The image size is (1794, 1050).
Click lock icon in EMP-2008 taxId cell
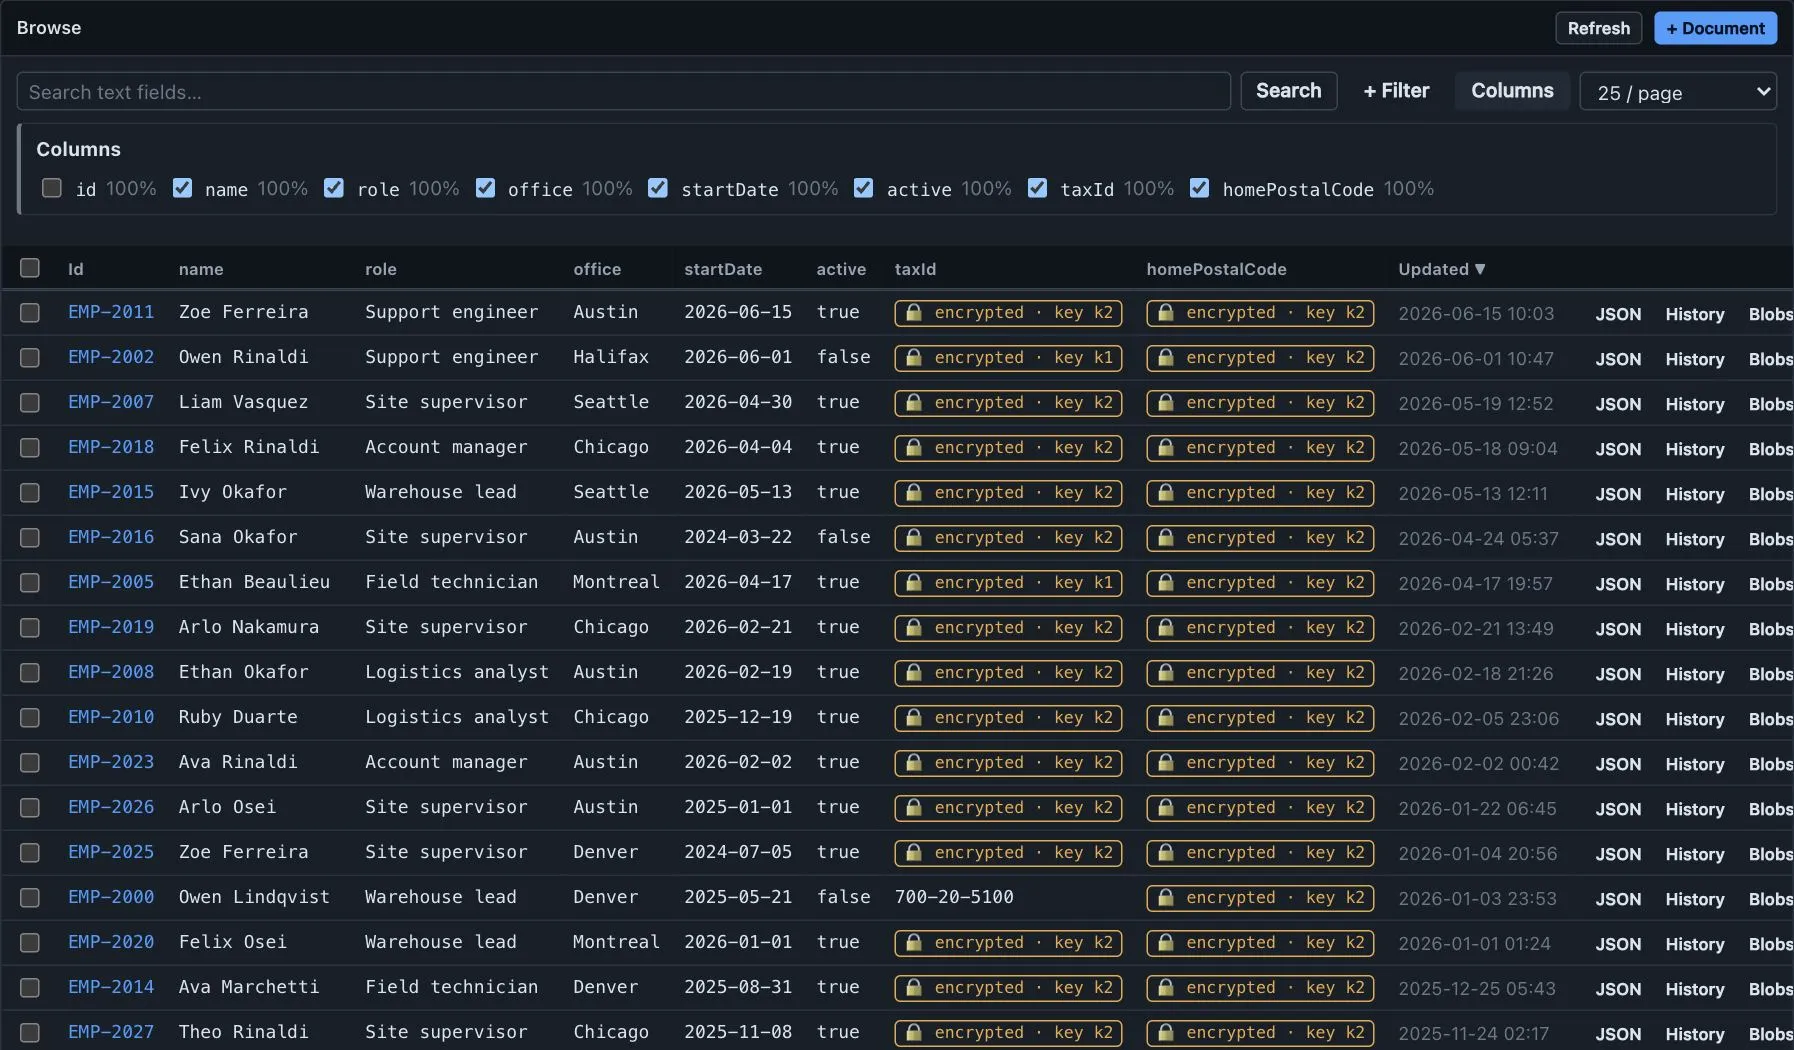pyautogui.click(x=913, y=672)
